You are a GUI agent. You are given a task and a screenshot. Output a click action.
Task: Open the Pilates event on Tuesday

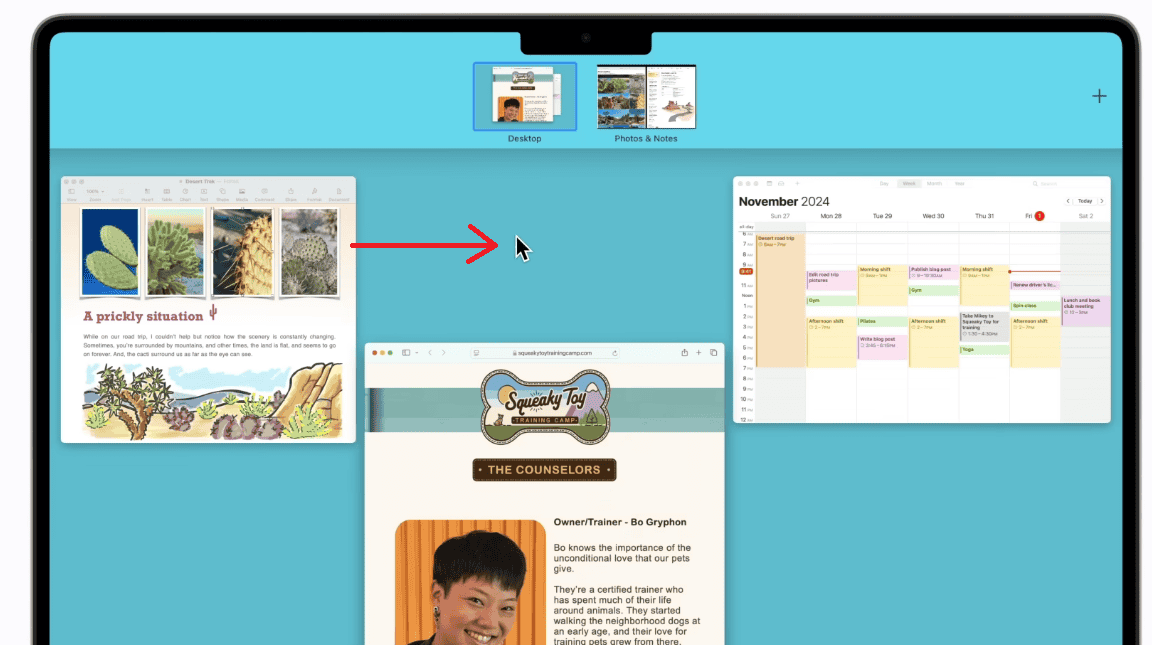point(882,322)
